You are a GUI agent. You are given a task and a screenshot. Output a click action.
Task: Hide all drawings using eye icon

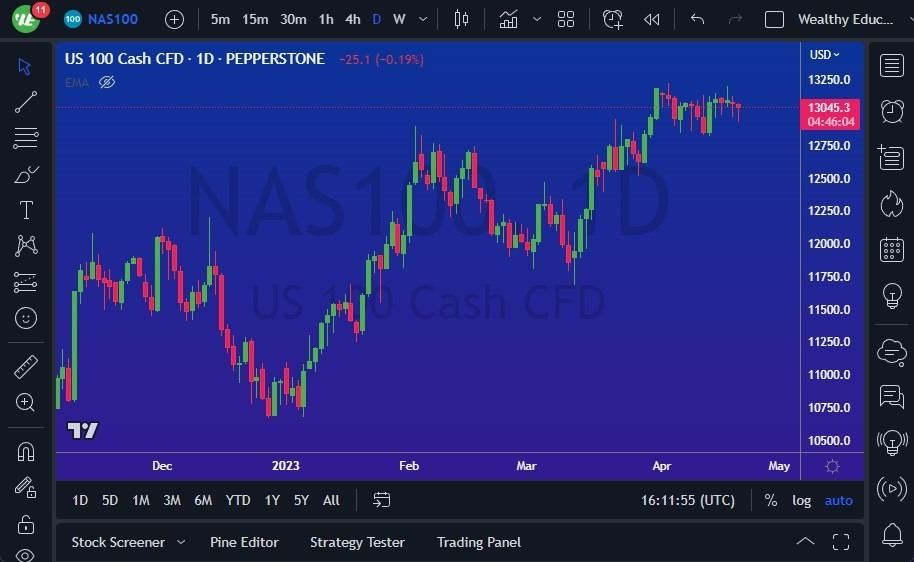click(x=26, y=555)
